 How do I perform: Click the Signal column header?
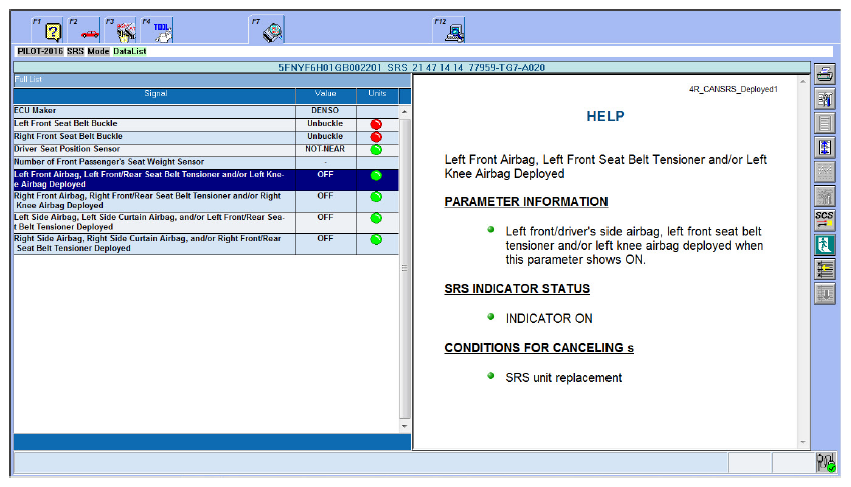155,94
